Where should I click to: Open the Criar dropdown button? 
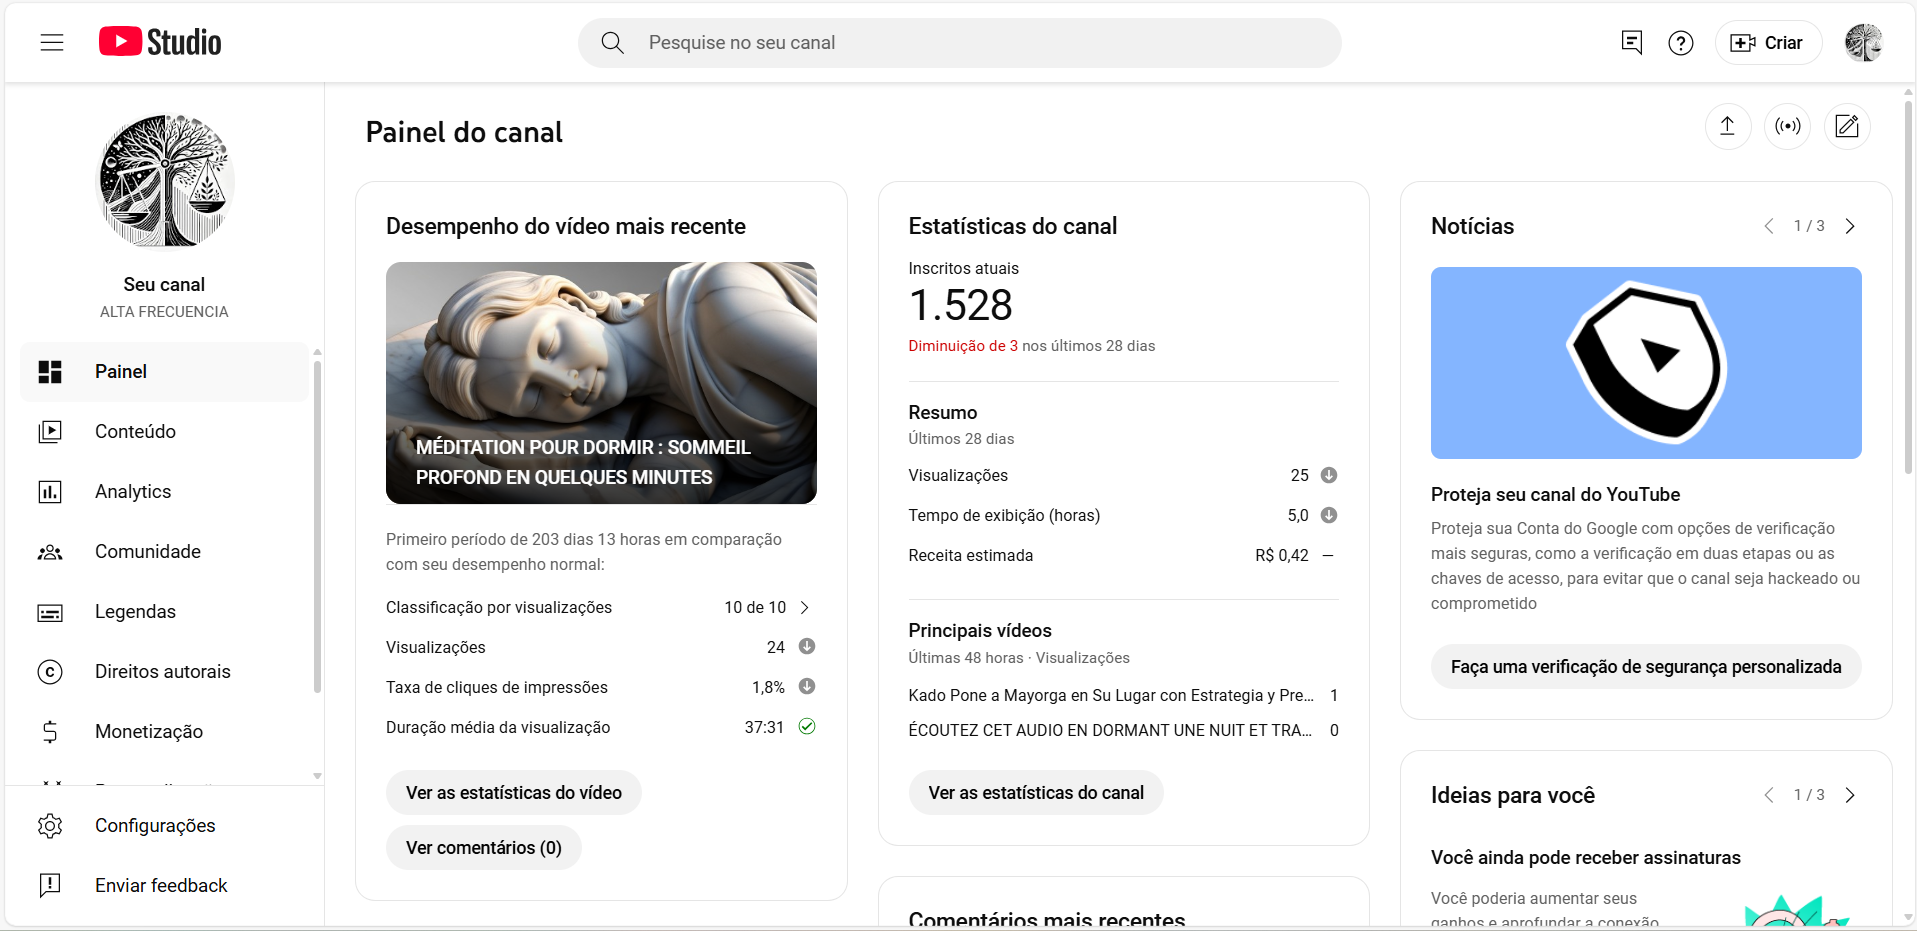1768,43
